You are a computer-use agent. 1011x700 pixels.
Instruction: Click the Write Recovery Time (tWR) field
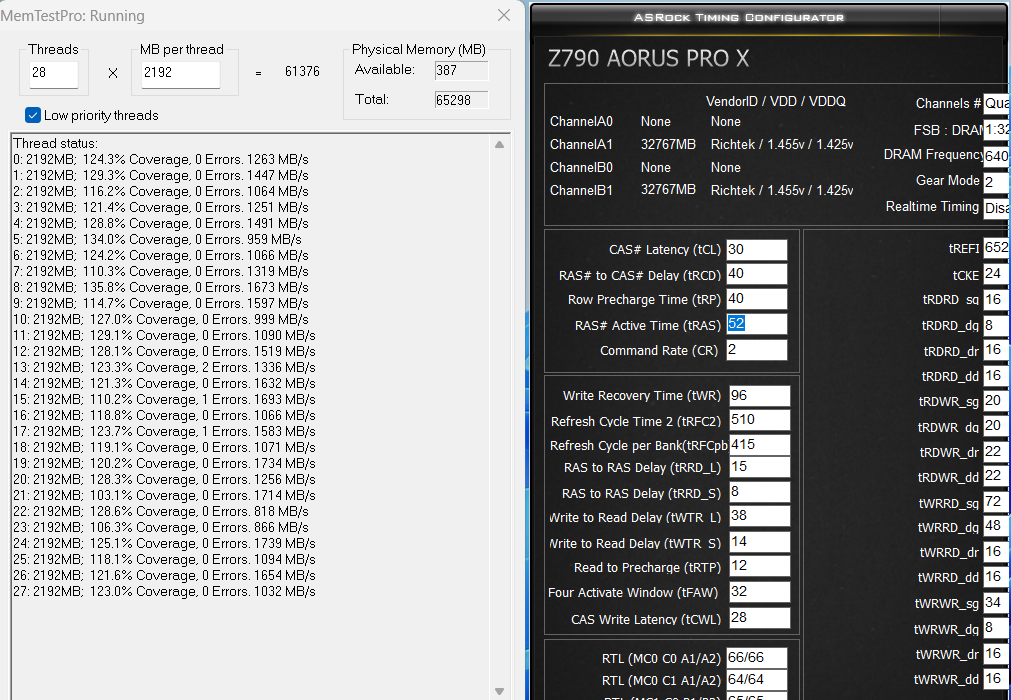point(760,396)
